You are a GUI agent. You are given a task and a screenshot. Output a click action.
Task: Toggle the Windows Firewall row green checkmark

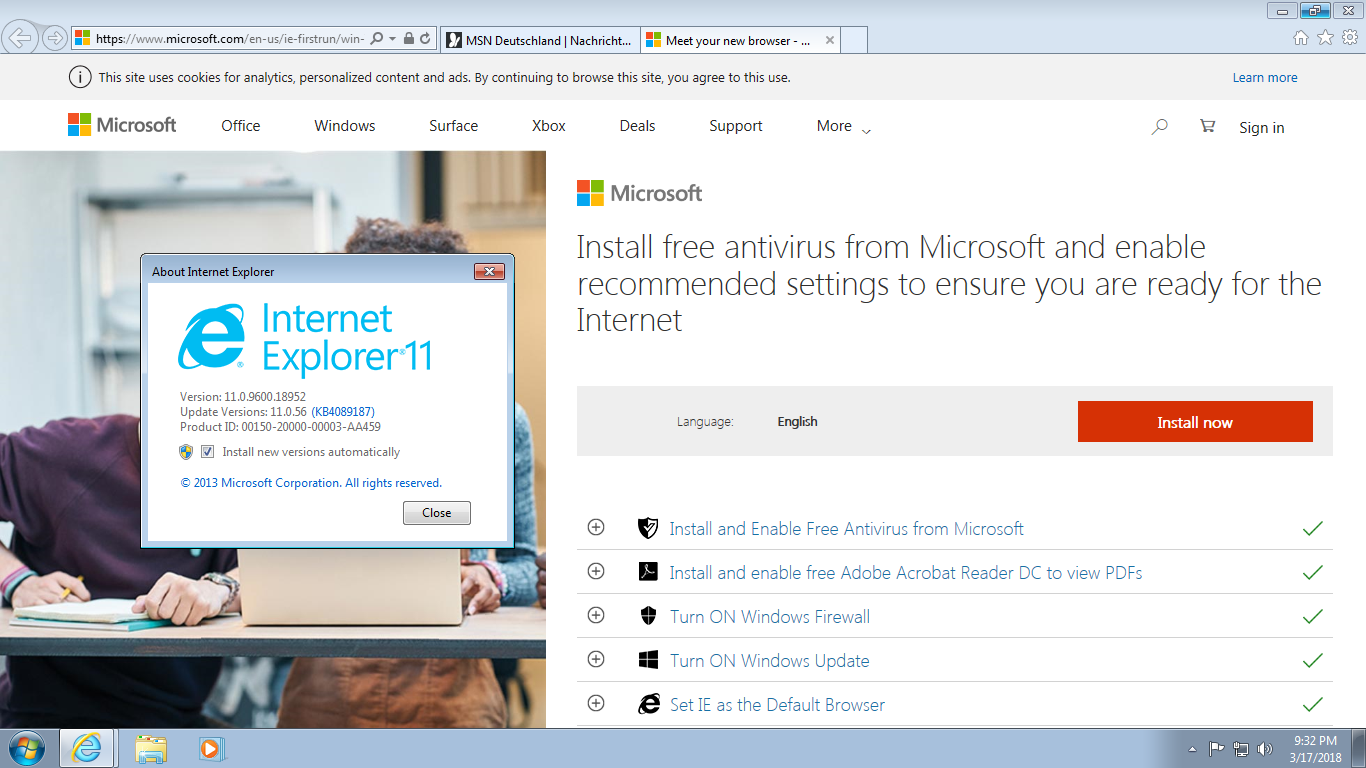[1312, 616]
